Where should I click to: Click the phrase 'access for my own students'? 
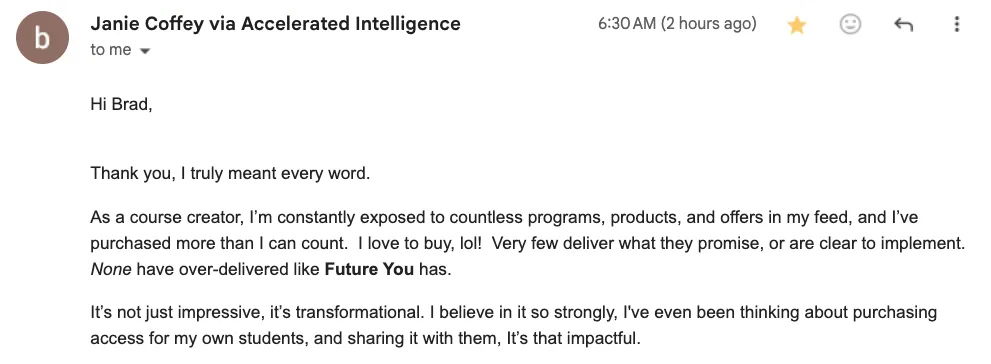point(198,339)
